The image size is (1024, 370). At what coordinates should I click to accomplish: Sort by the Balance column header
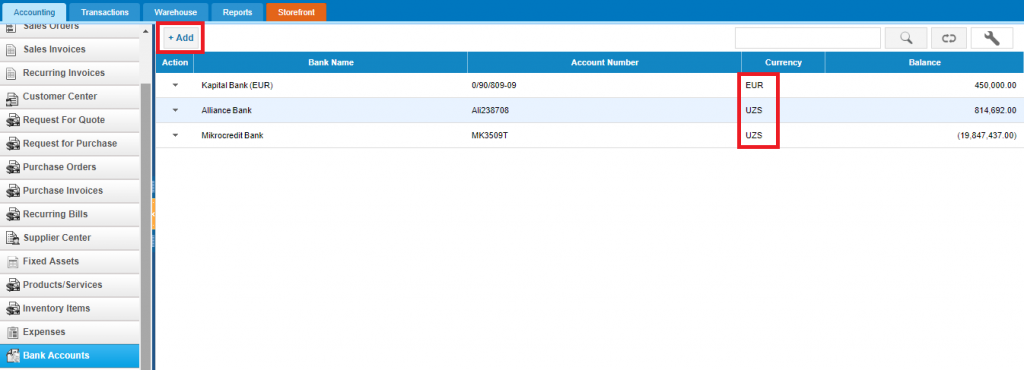[x=924, y=63]
